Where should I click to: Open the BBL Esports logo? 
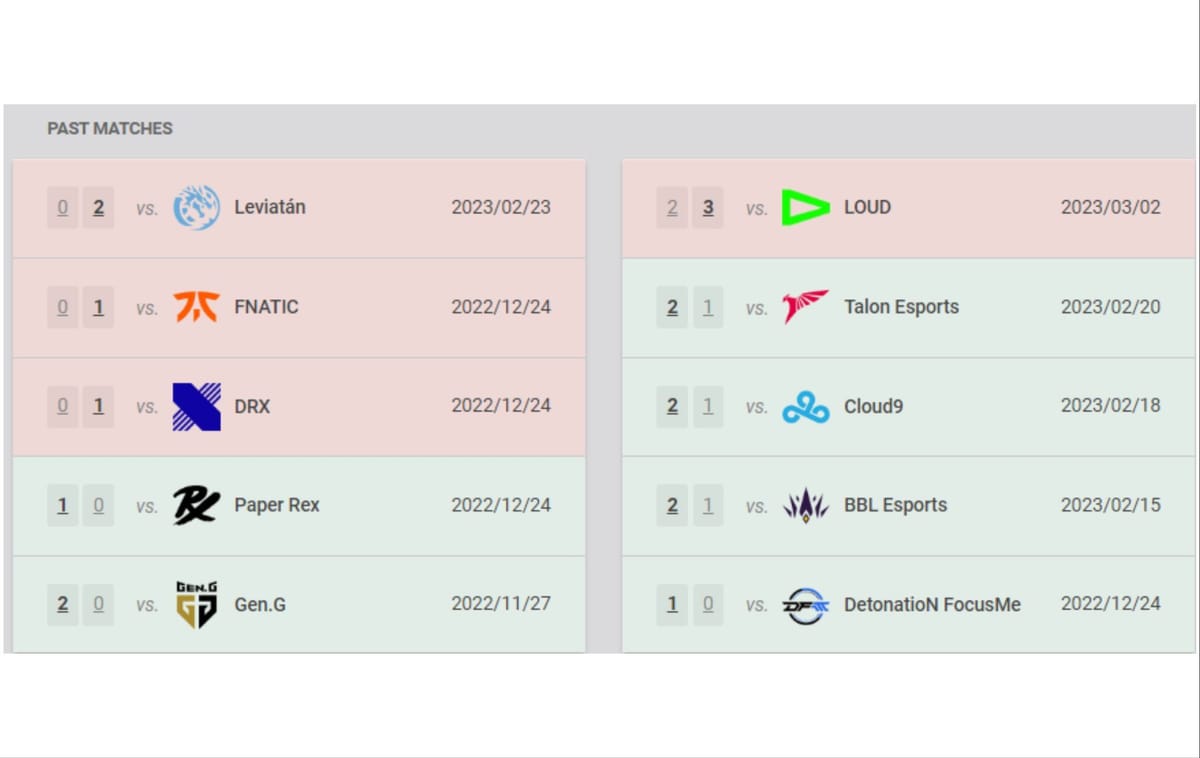click(x=805, y=505)
